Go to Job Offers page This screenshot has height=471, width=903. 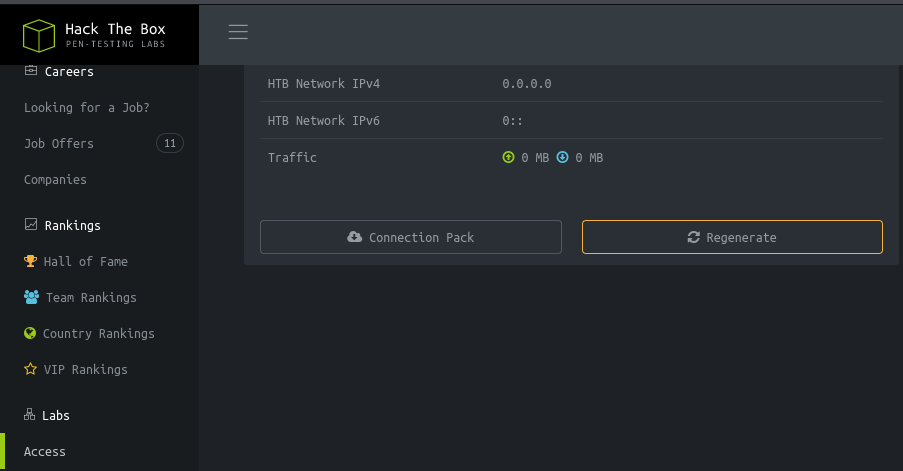click(59, 144)
